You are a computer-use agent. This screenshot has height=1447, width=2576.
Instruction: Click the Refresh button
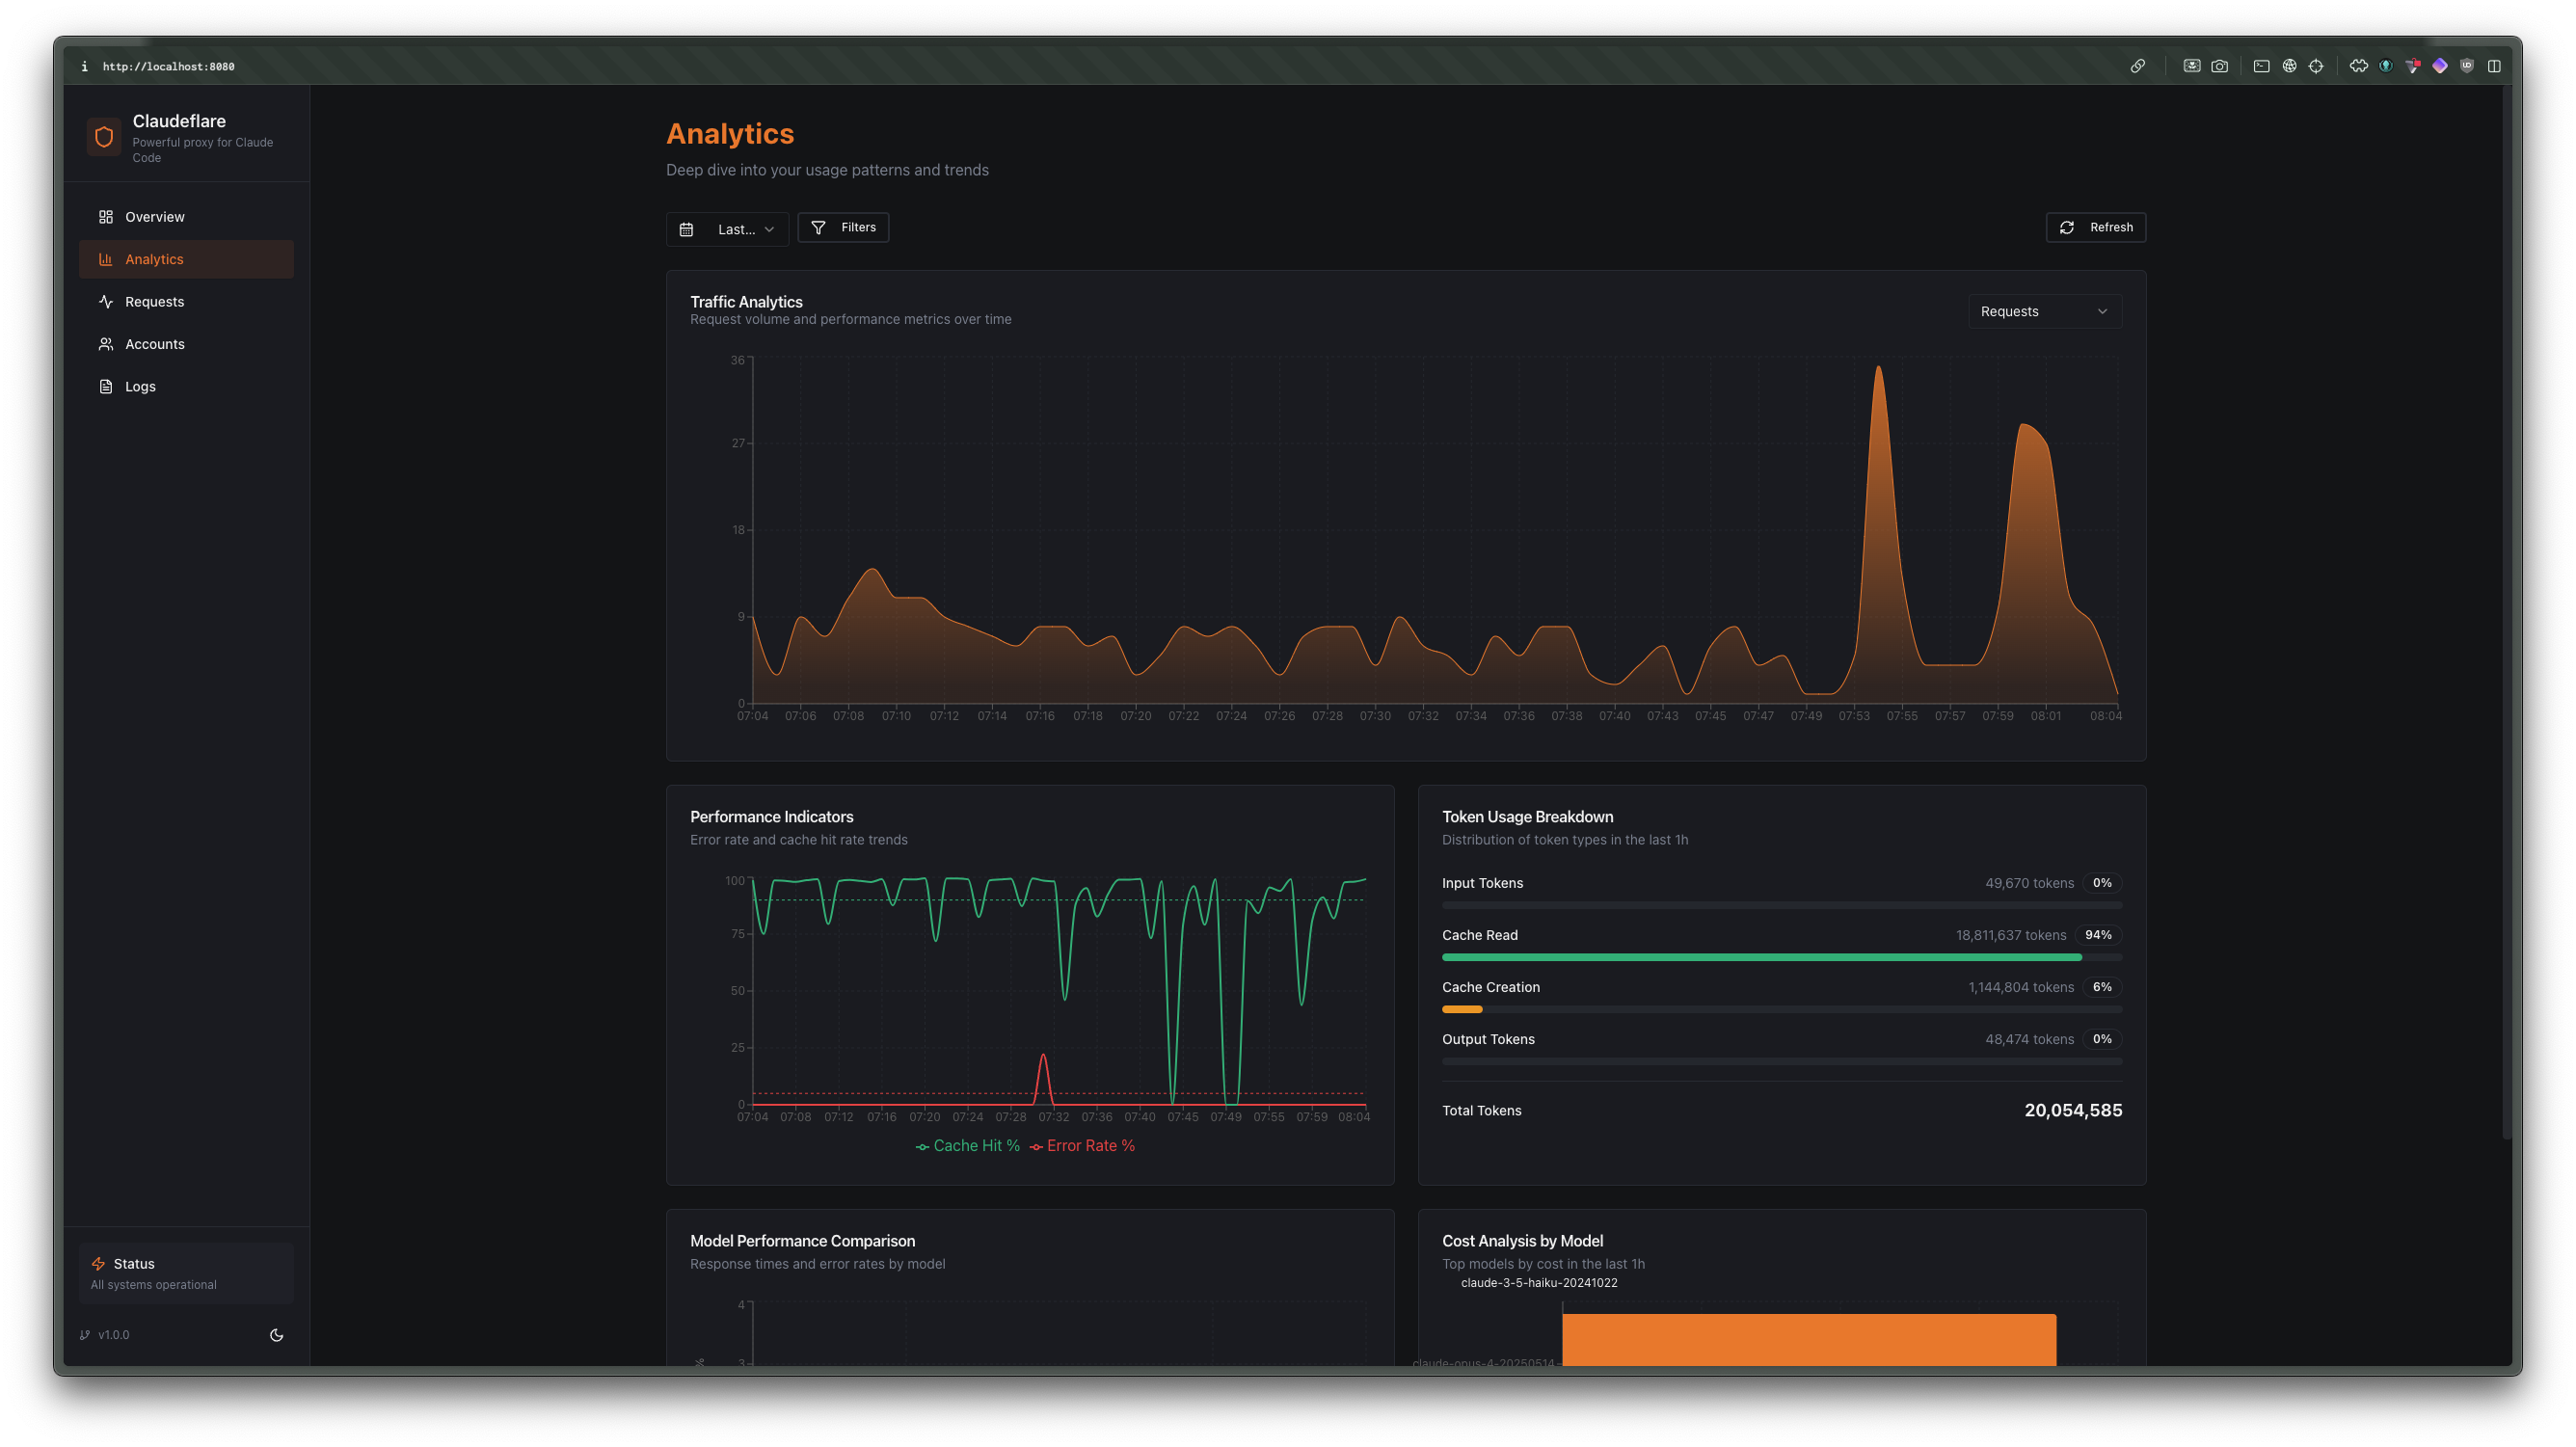(x=2096, y=227)
